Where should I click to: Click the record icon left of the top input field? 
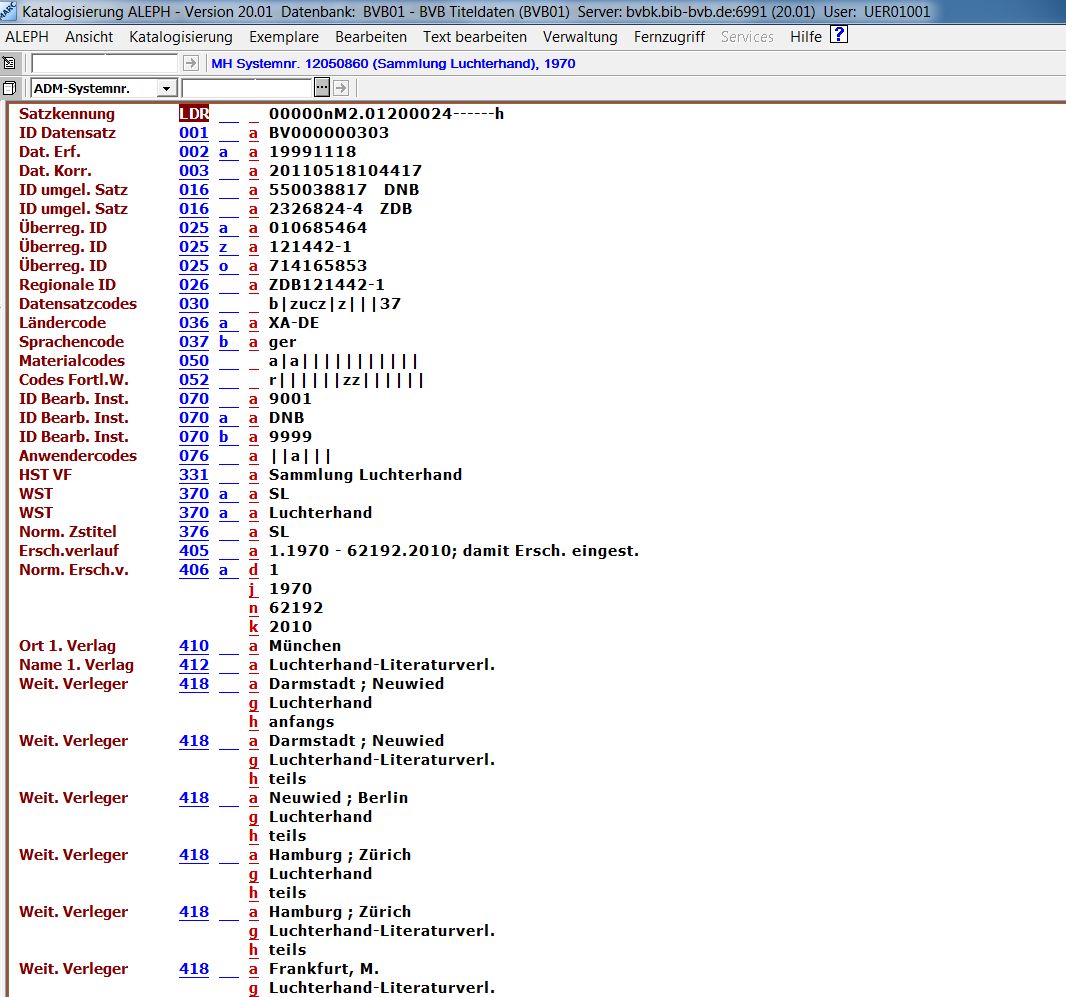pos(9,63)
